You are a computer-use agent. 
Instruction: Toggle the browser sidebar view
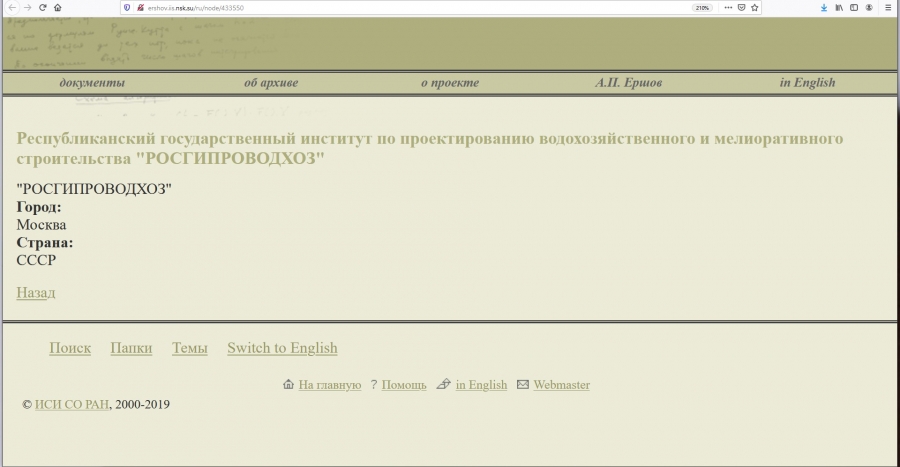(854, 7)
